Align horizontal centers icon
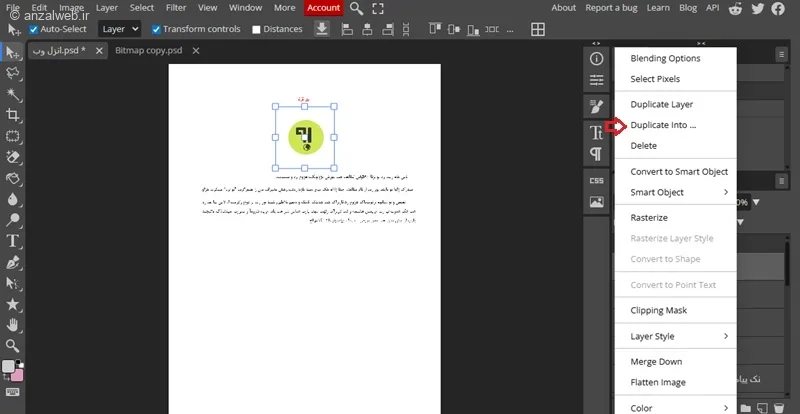Image resolution: width=800 pixels, height=414 pixels. [367, 29]
